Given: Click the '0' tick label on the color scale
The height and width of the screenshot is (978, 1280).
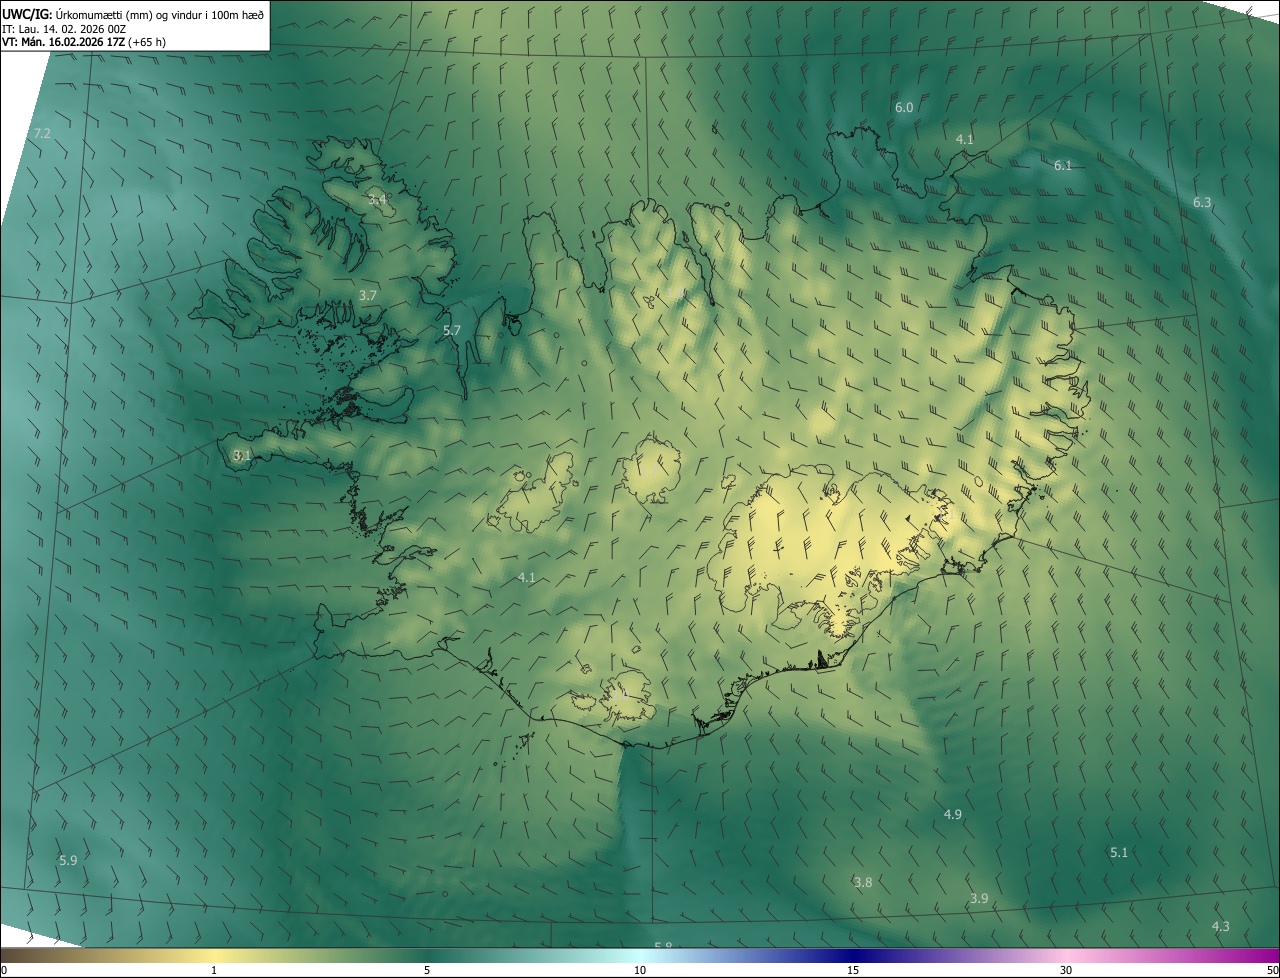Looking at the screenshot, I should [x=4, y=970].
